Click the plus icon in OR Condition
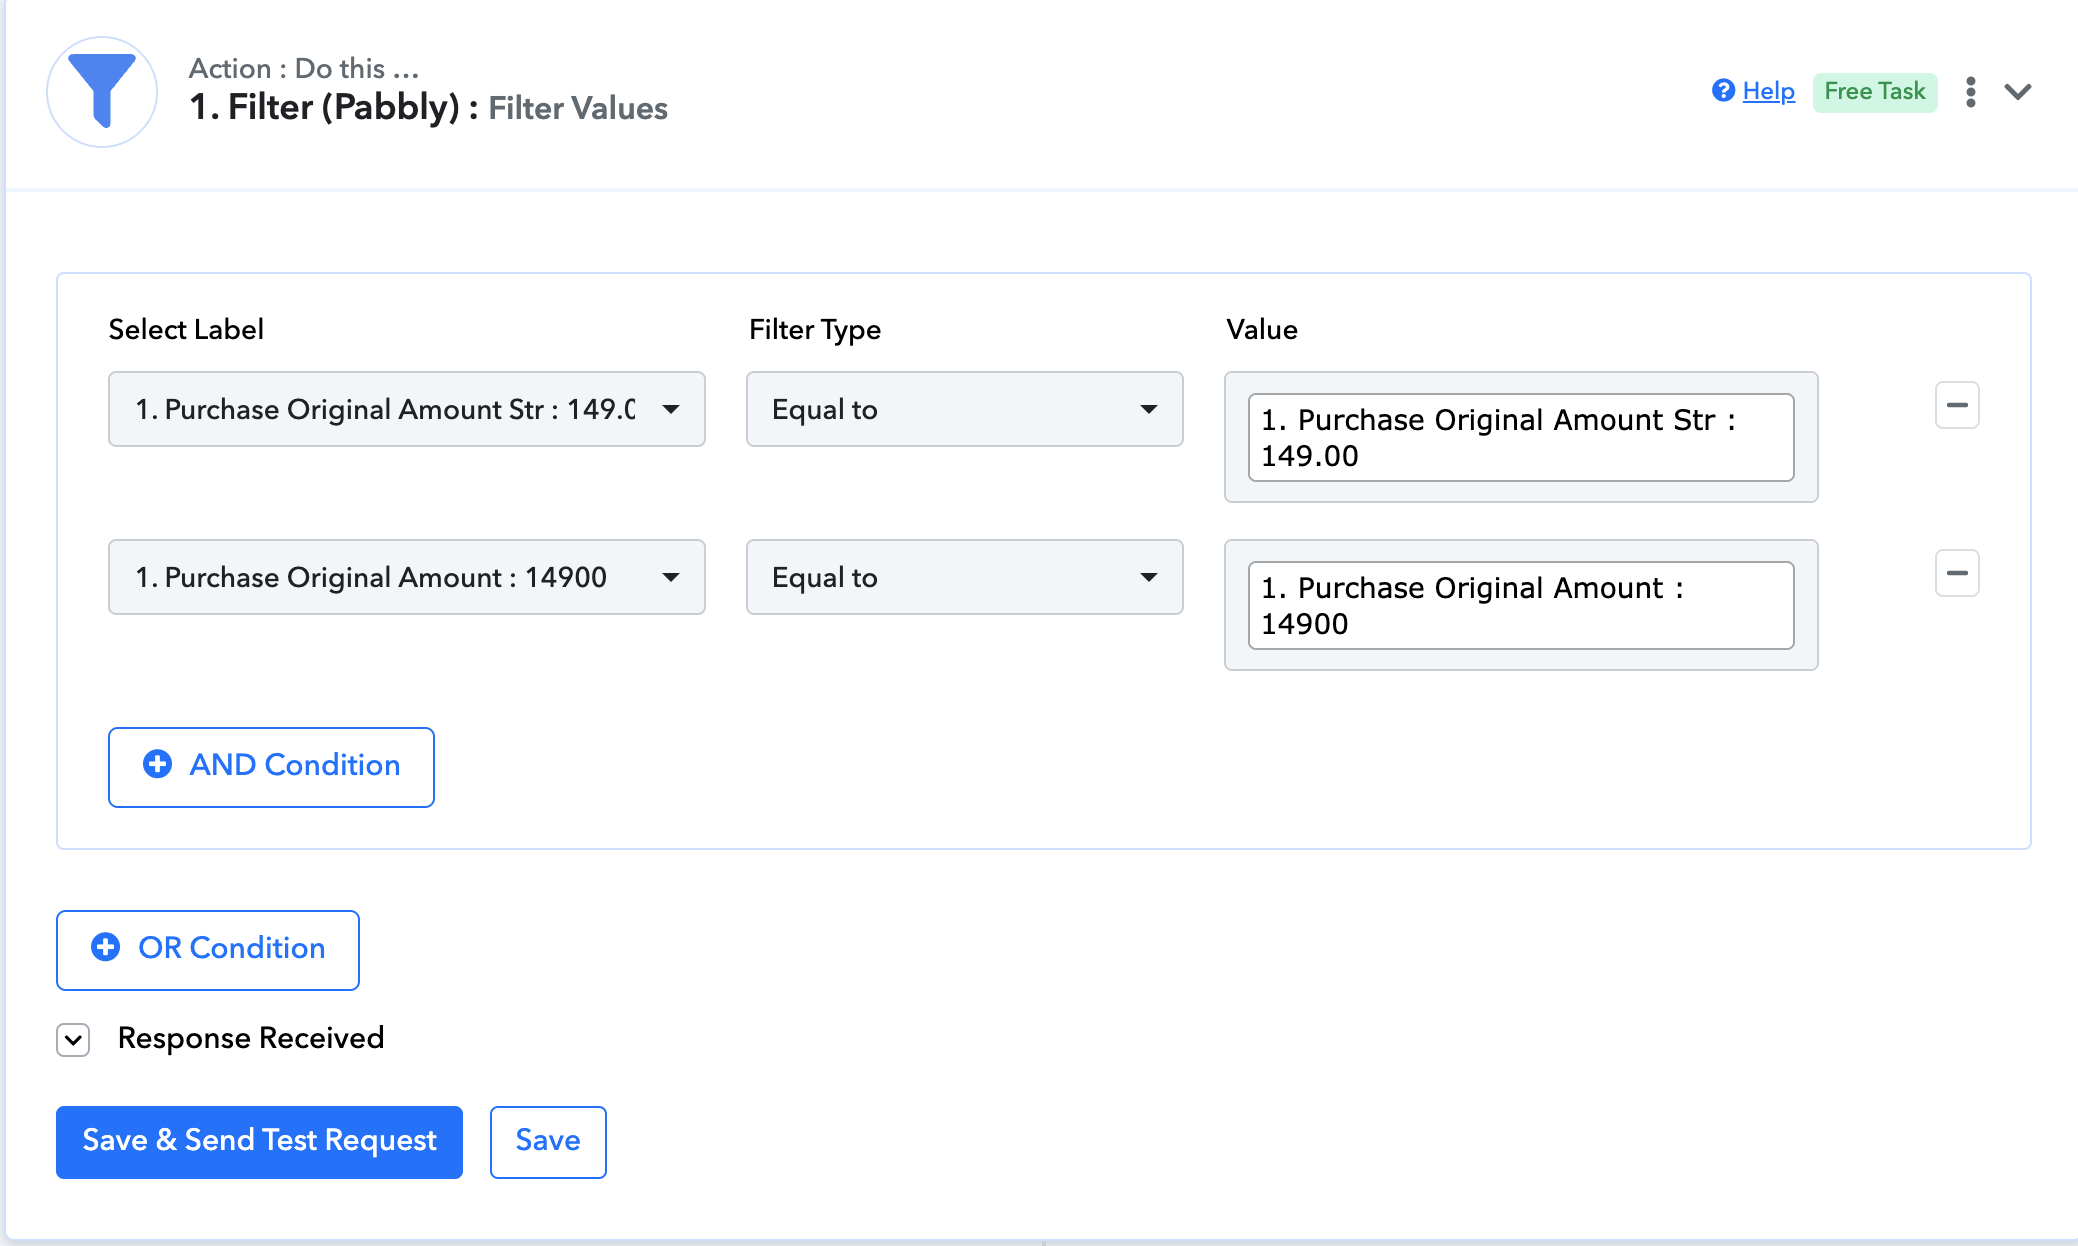Screen dimensions: 2078x1246 coord(106,947)
